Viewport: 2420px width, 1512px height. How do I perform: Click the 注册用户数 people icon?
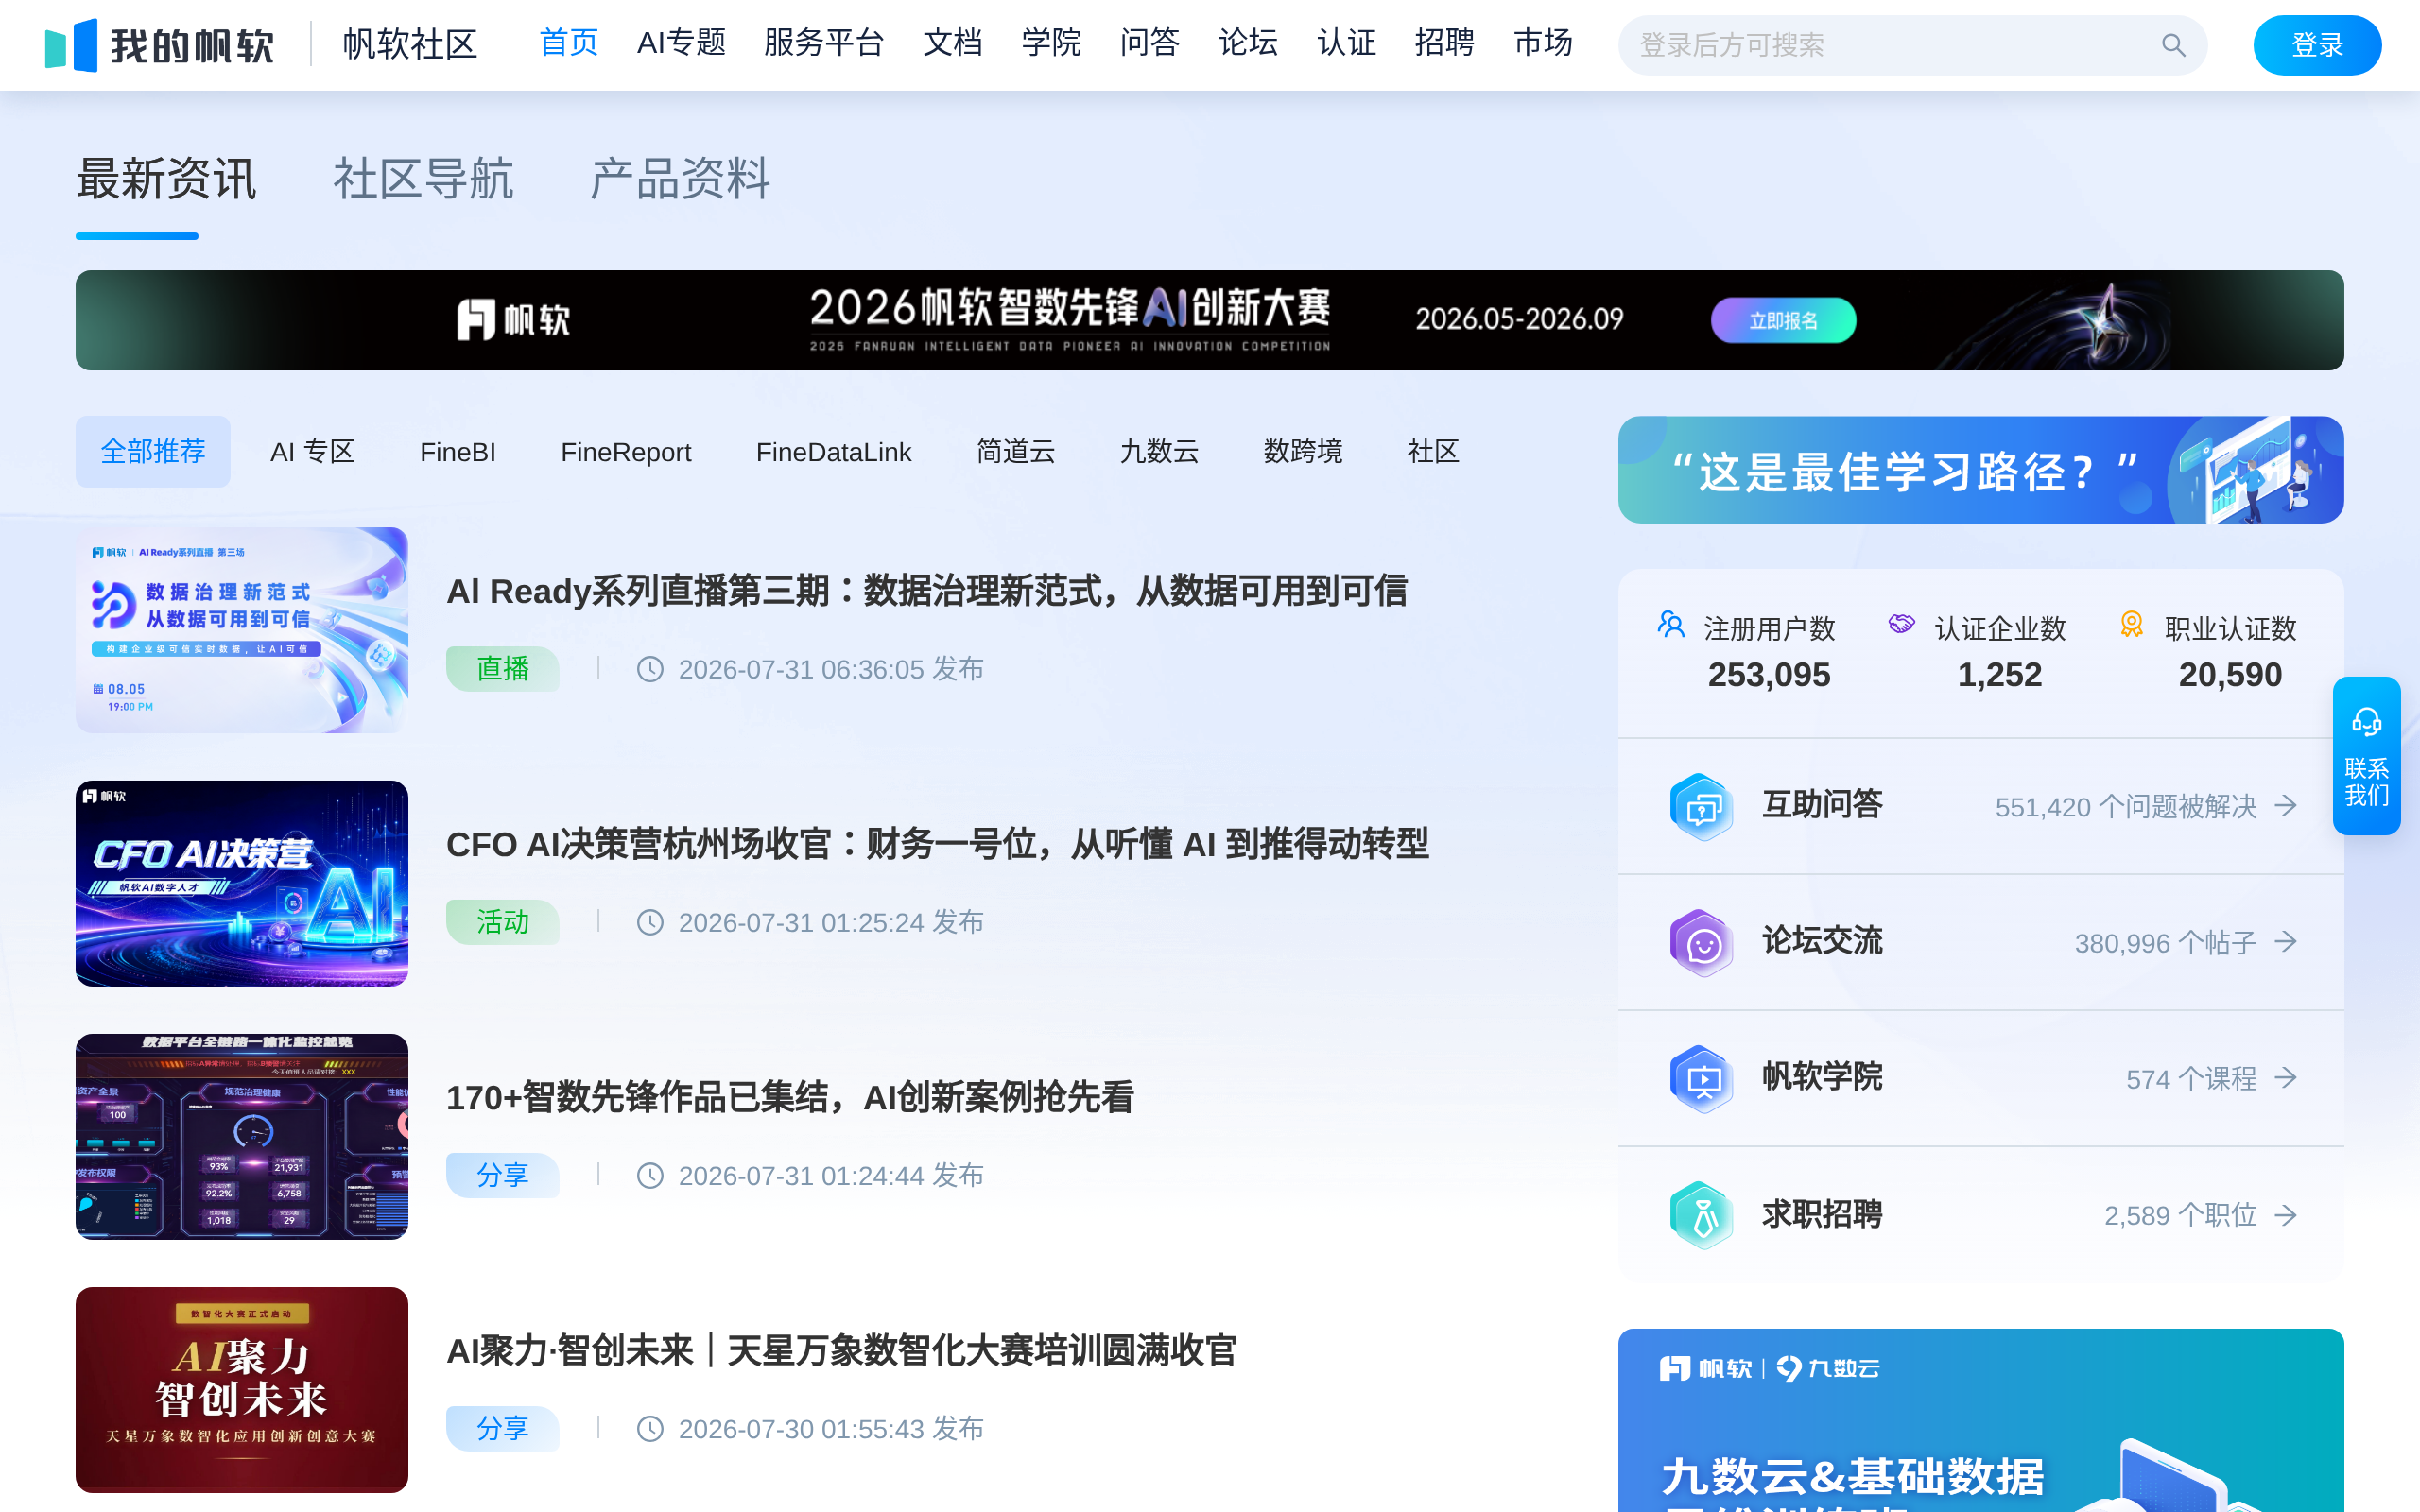pos(1671,625)
